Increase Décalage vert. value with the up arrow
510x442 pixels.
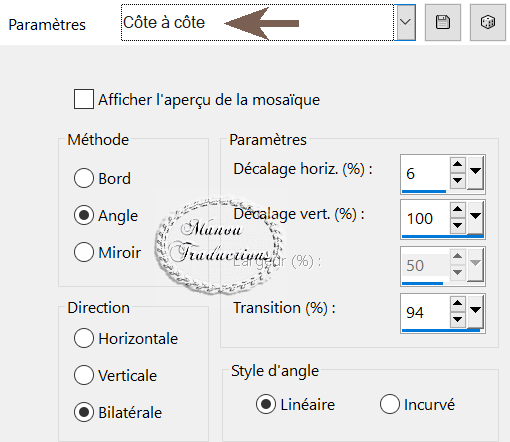pyautogui.click(x=458, y=209)
